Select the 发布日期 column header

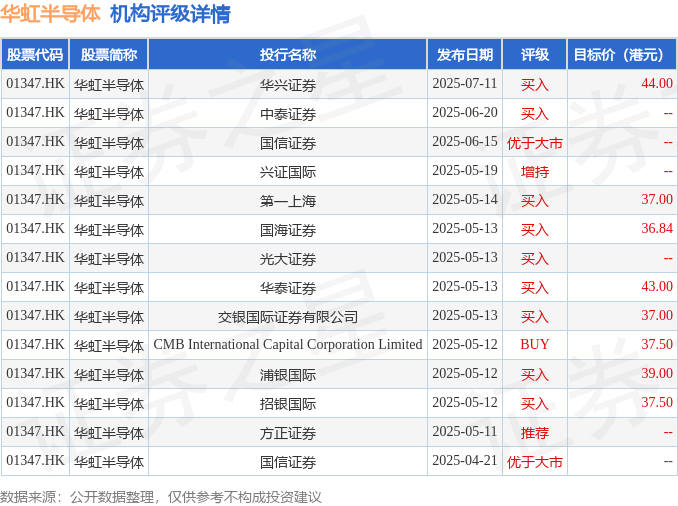click(465, 54)
